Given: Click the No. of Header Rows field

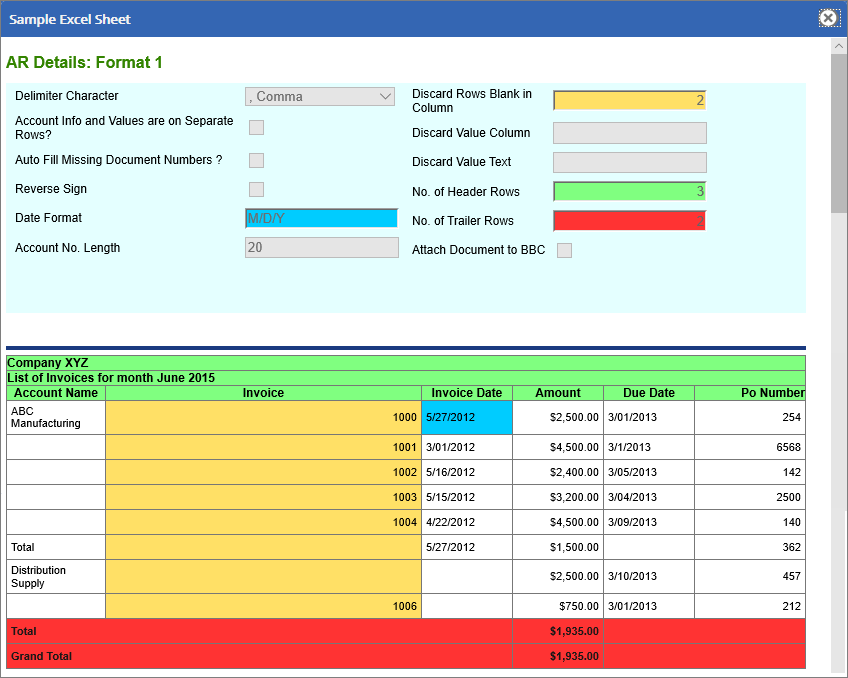Looking at the screenshot, I should 629,191.
